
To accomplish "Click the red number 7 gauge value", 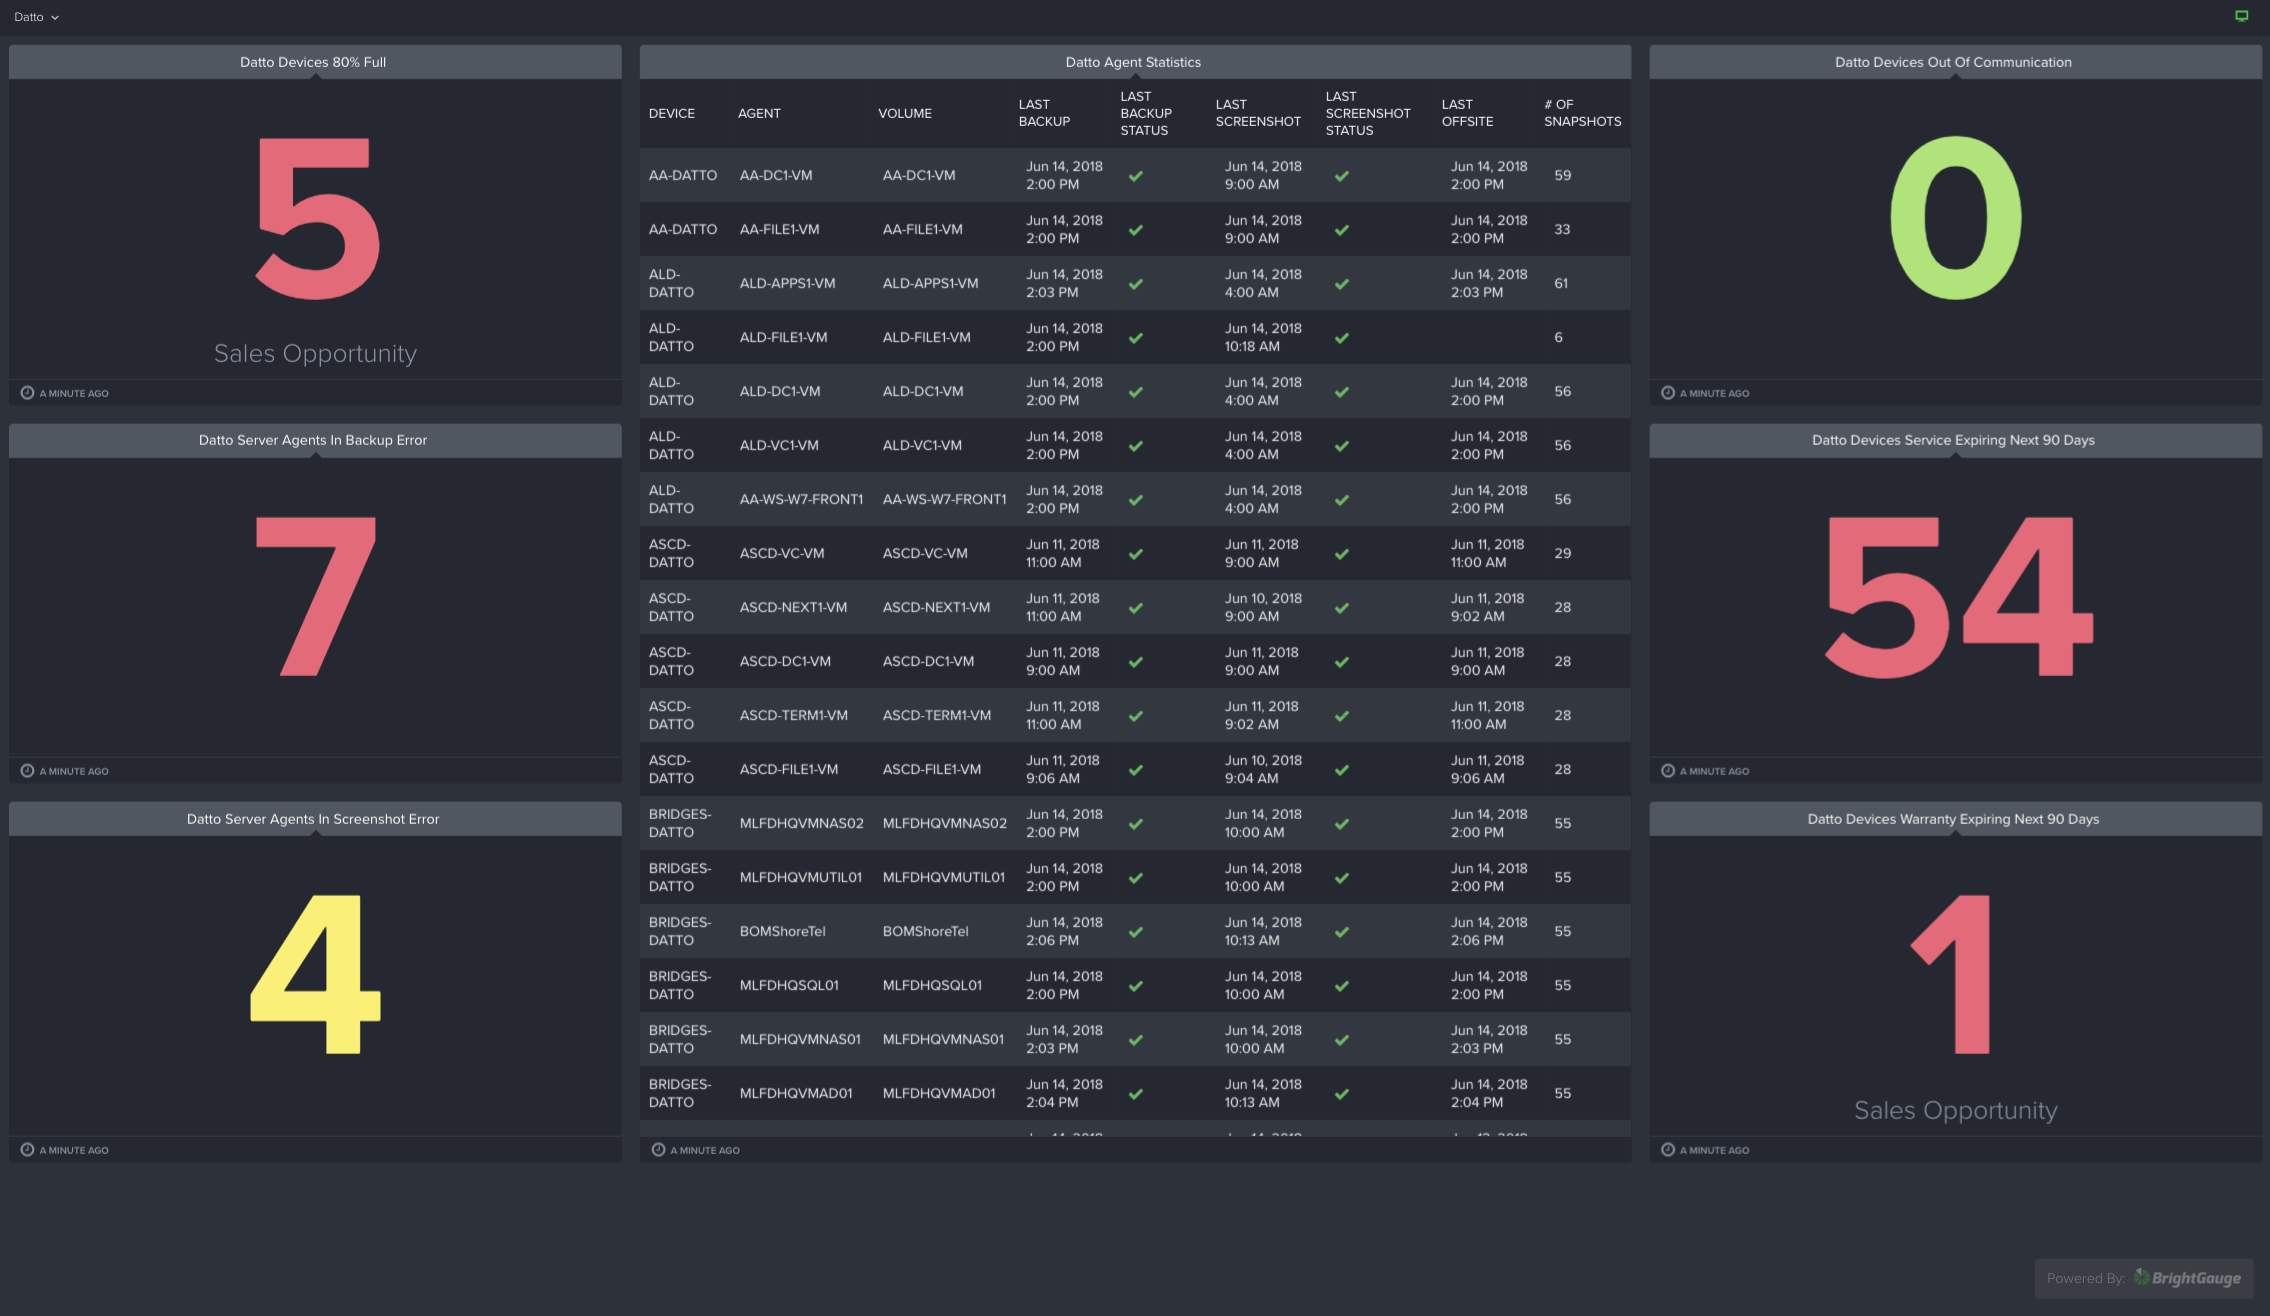I will (x=316, y=596).
